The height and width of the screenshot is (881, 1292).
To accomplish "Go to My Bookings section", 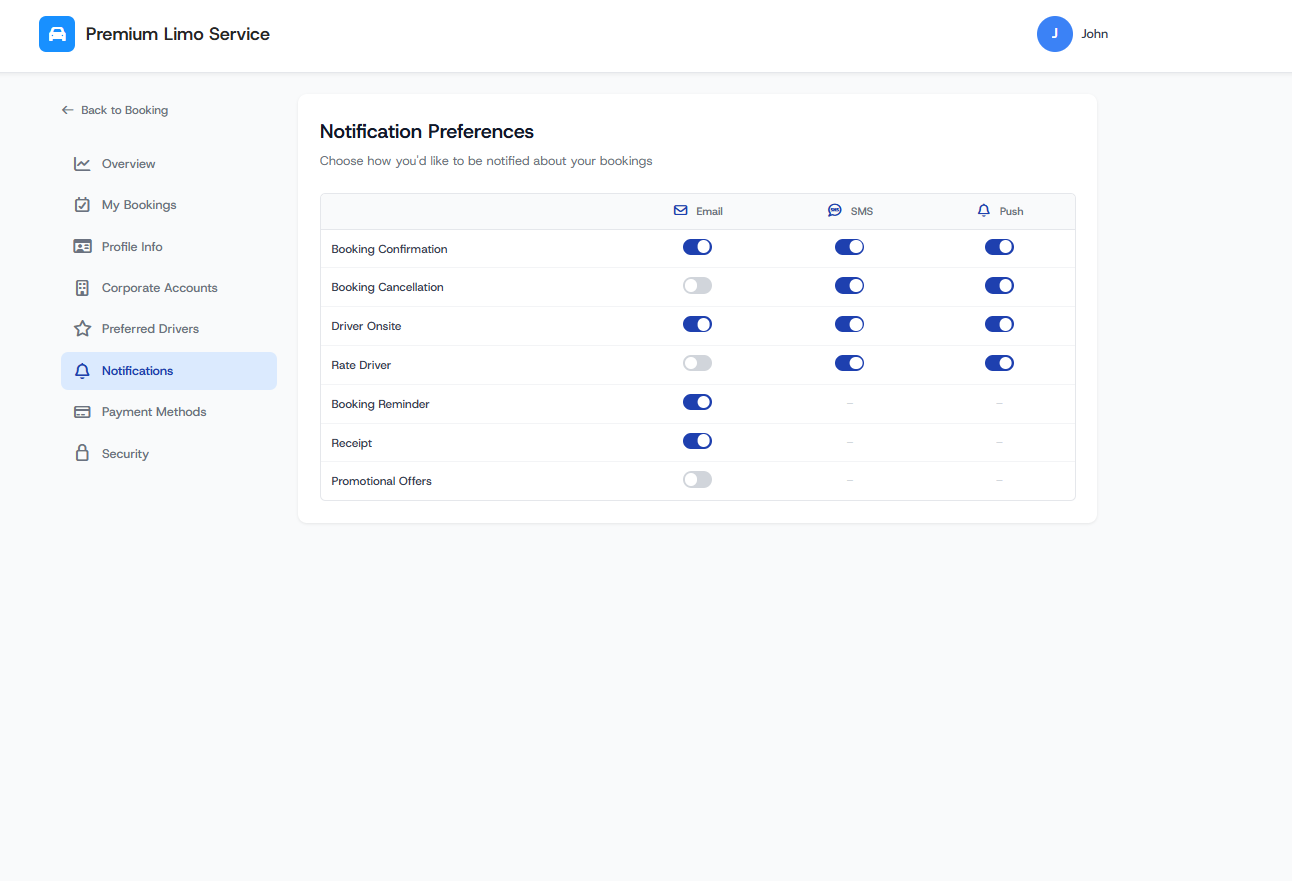I will point(139,205).
